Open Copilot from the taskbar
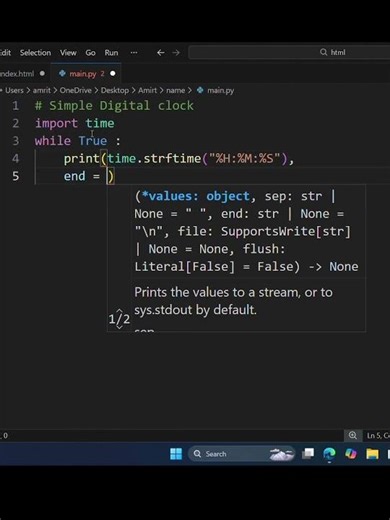The width and height of the screenshot is (390, 520). (351, 454)
